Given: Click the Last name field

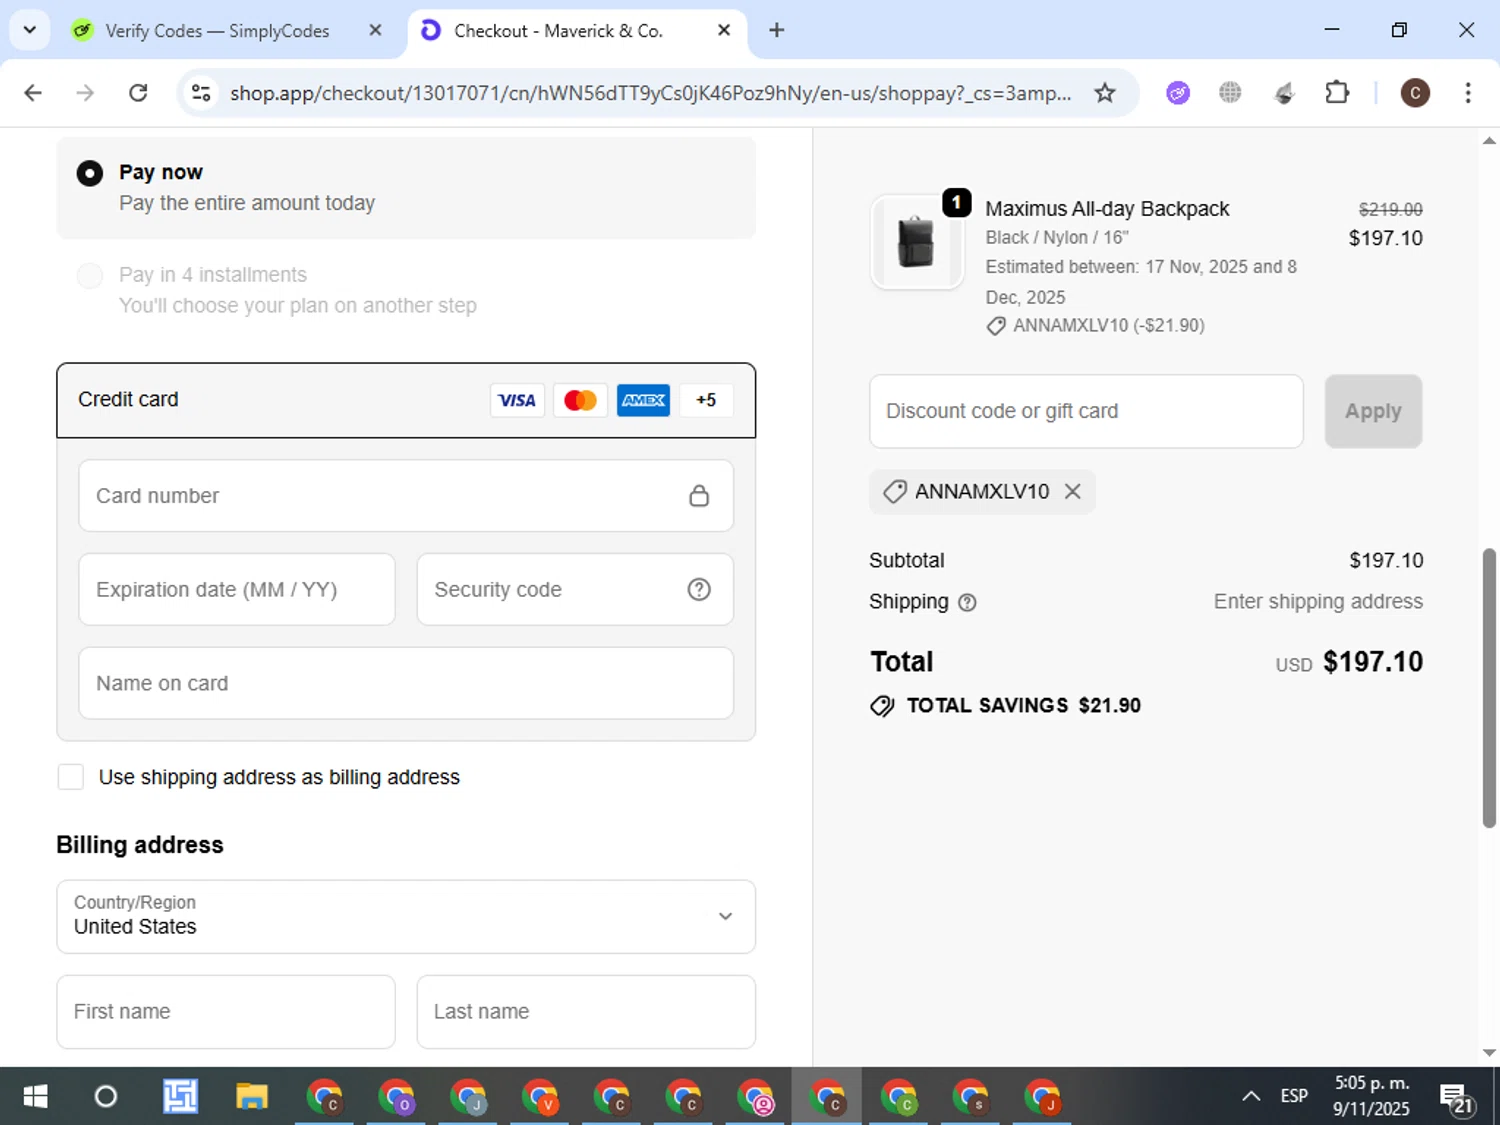Looking at the screenshot, I should point(586,1012).
